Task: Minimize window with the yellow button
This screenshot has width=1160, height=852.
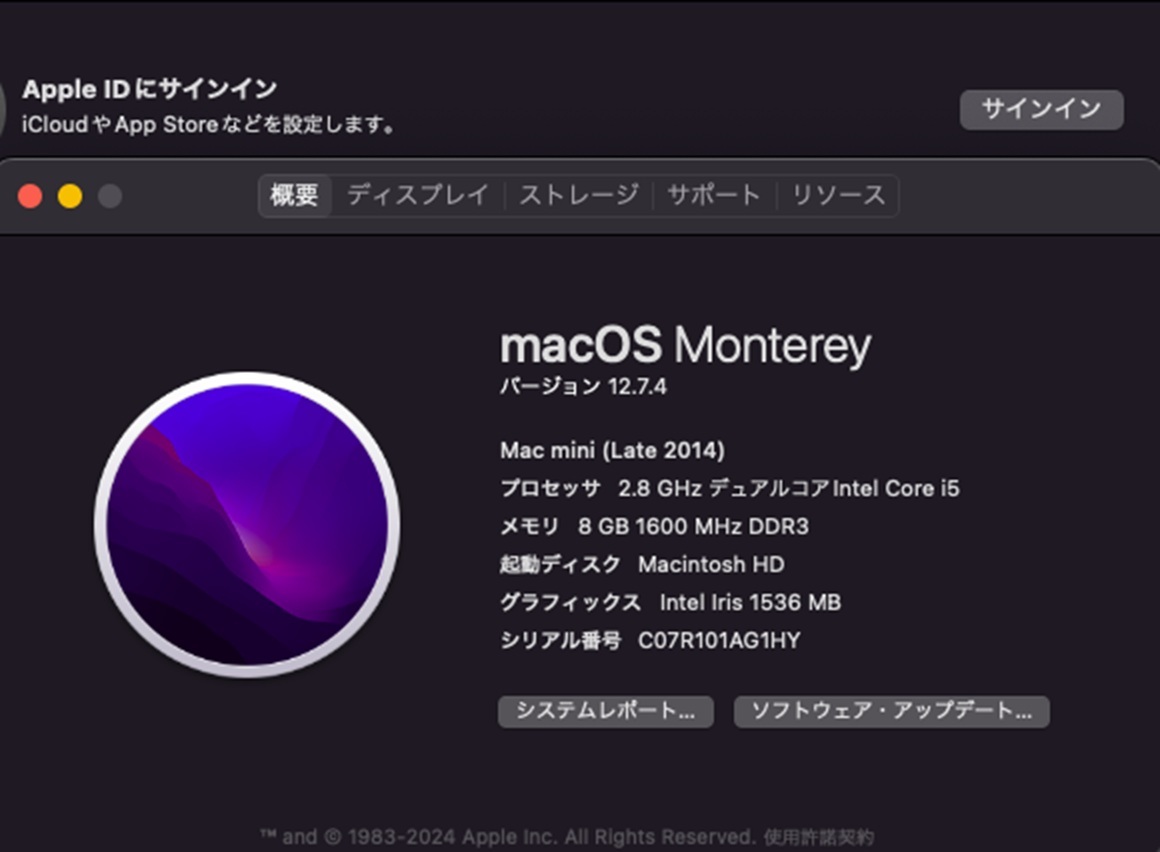Action: [70, 196]
